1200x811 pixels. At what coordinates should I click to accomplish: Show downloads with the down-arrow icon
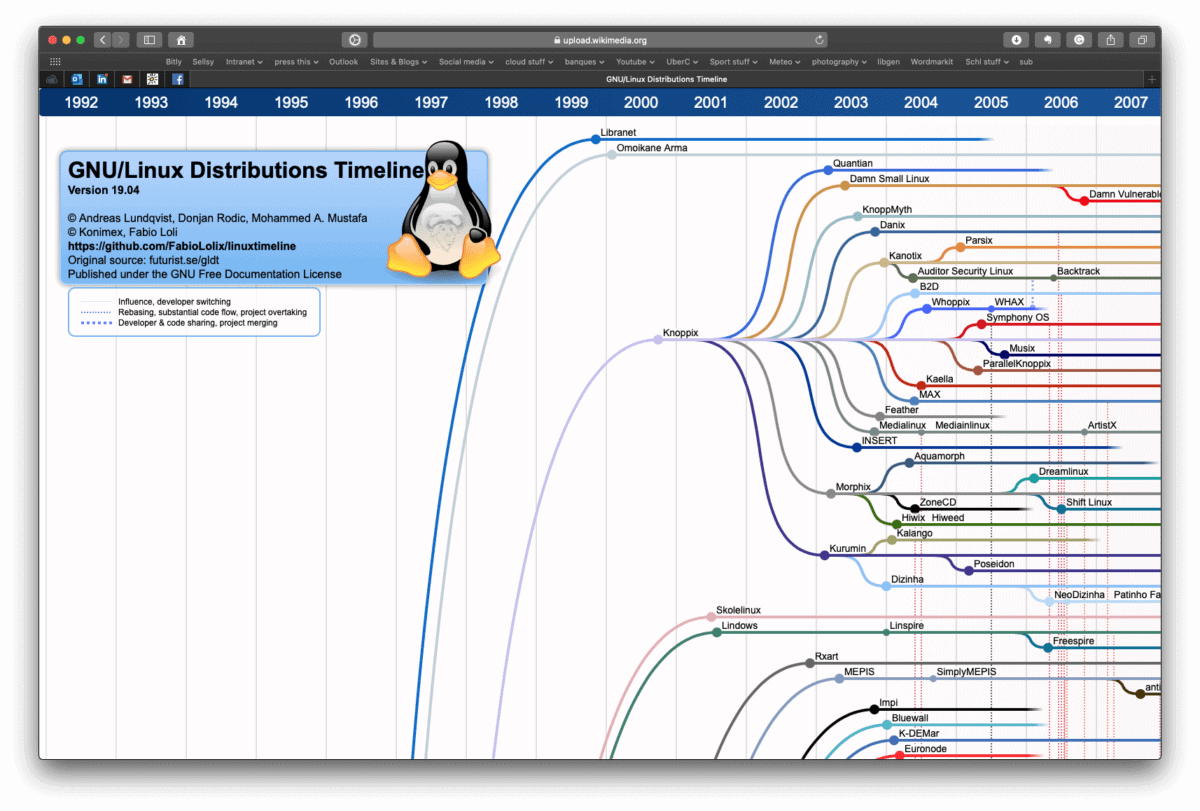(1017, 40)
